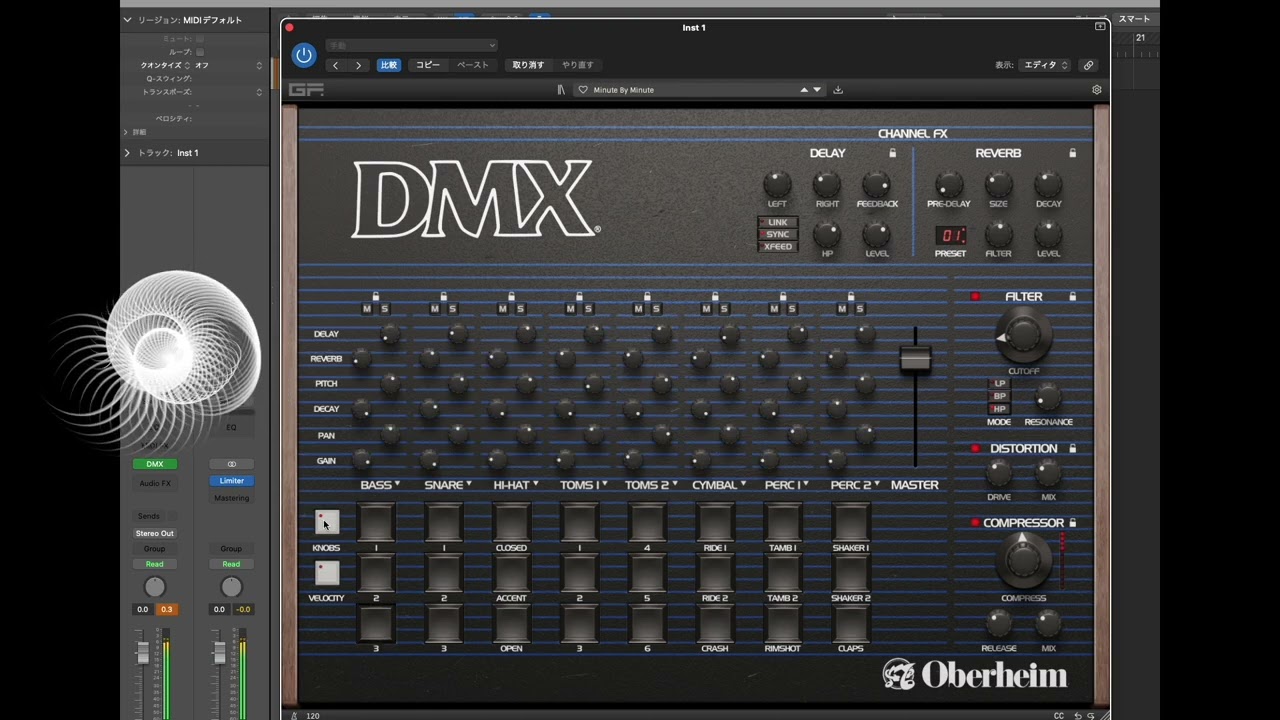Trigger the Shaker 1 pad
The image size is (1280, 720).
(851, 522)
